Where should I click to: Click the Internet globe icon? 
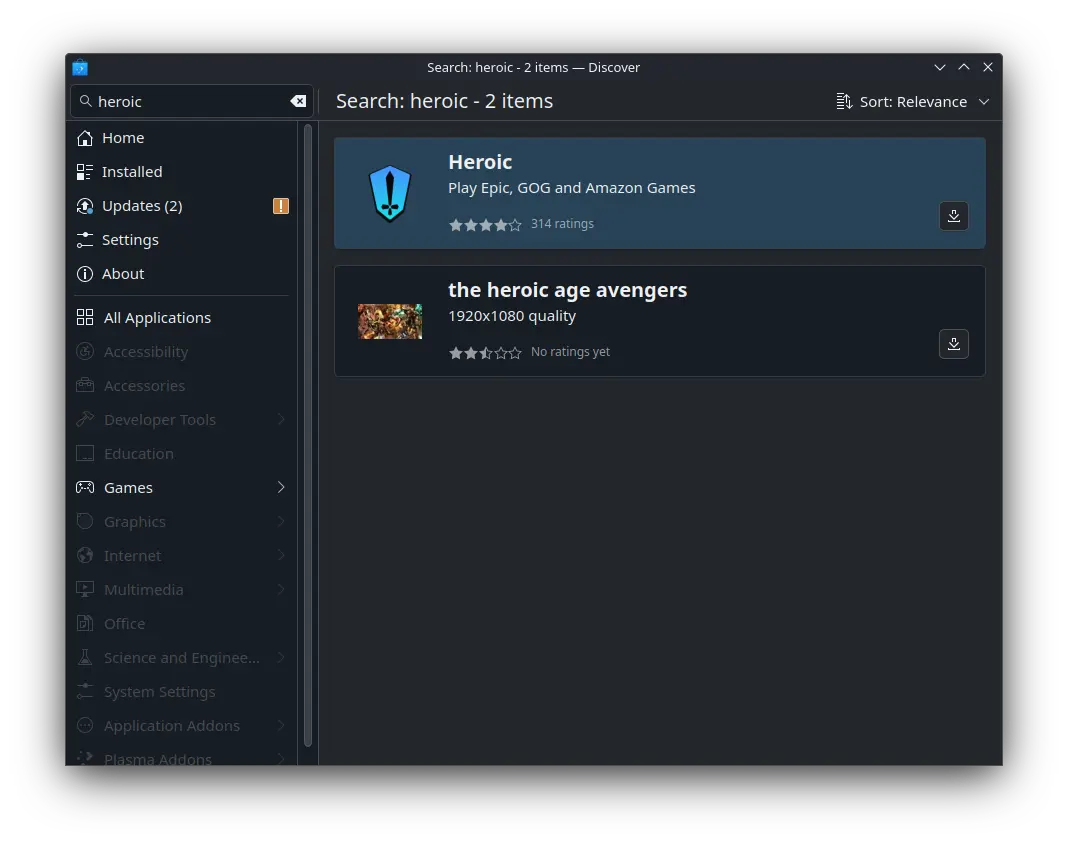click(x=85, y=556)
